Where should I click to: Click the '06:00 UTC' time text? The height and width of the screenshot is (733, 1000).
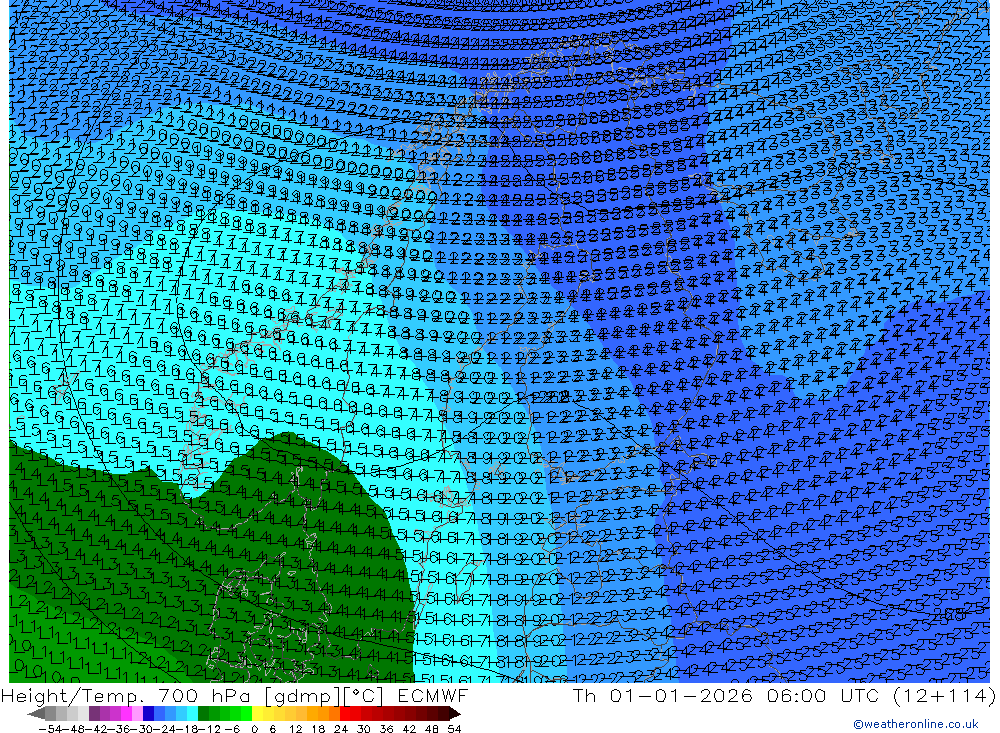[x=823, y=695]
